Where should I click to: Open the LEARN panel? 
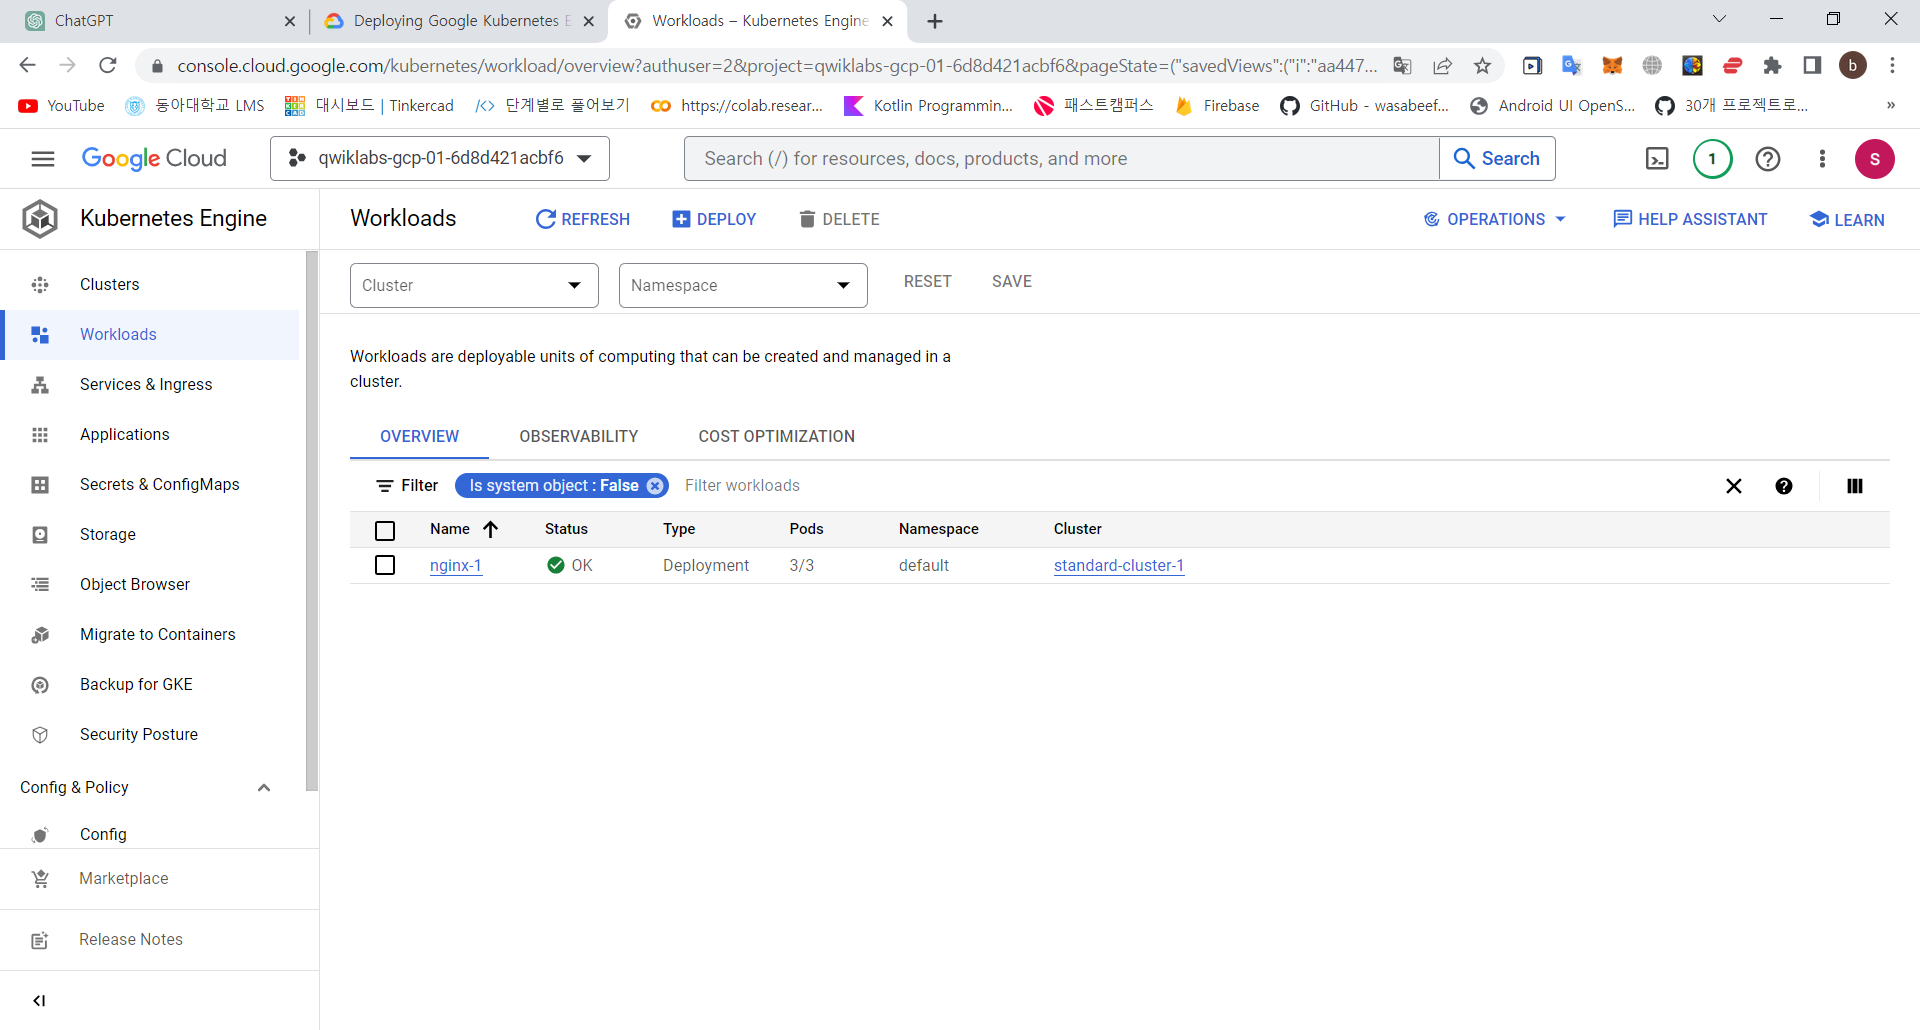(x=1847, y=219)
